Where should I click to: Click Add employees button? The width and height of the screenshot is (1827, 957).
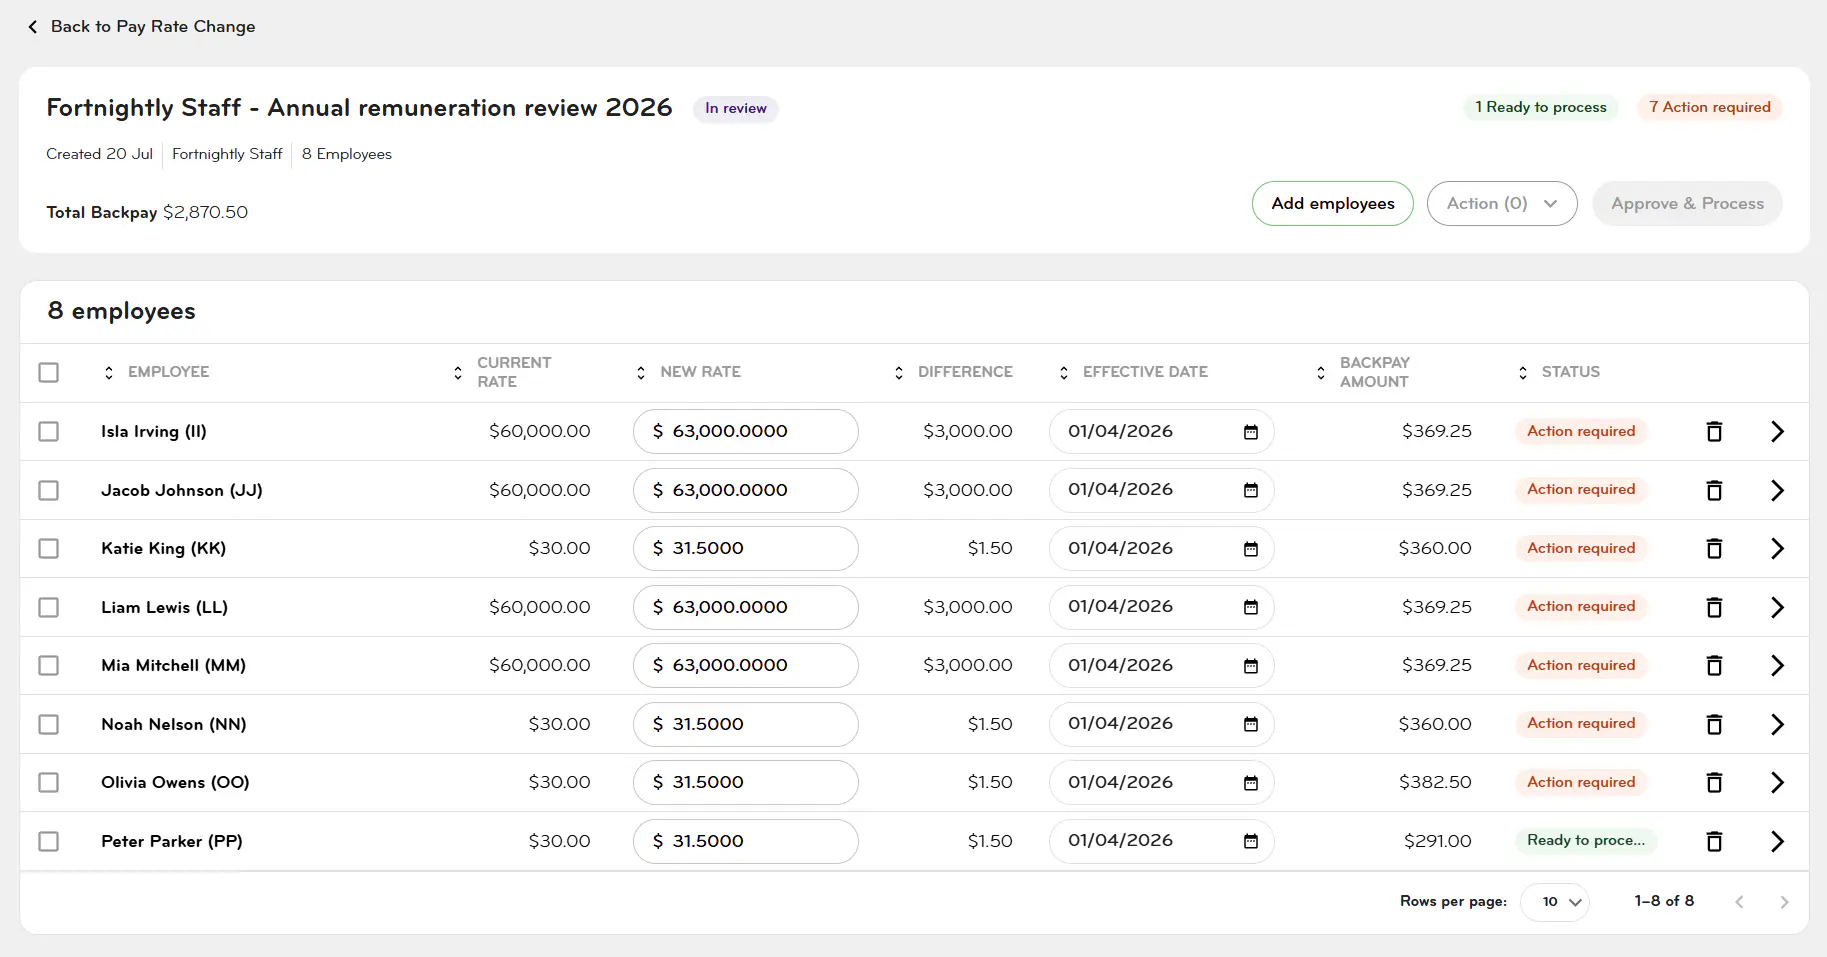pyautogui.click(x=1332, y=203)
